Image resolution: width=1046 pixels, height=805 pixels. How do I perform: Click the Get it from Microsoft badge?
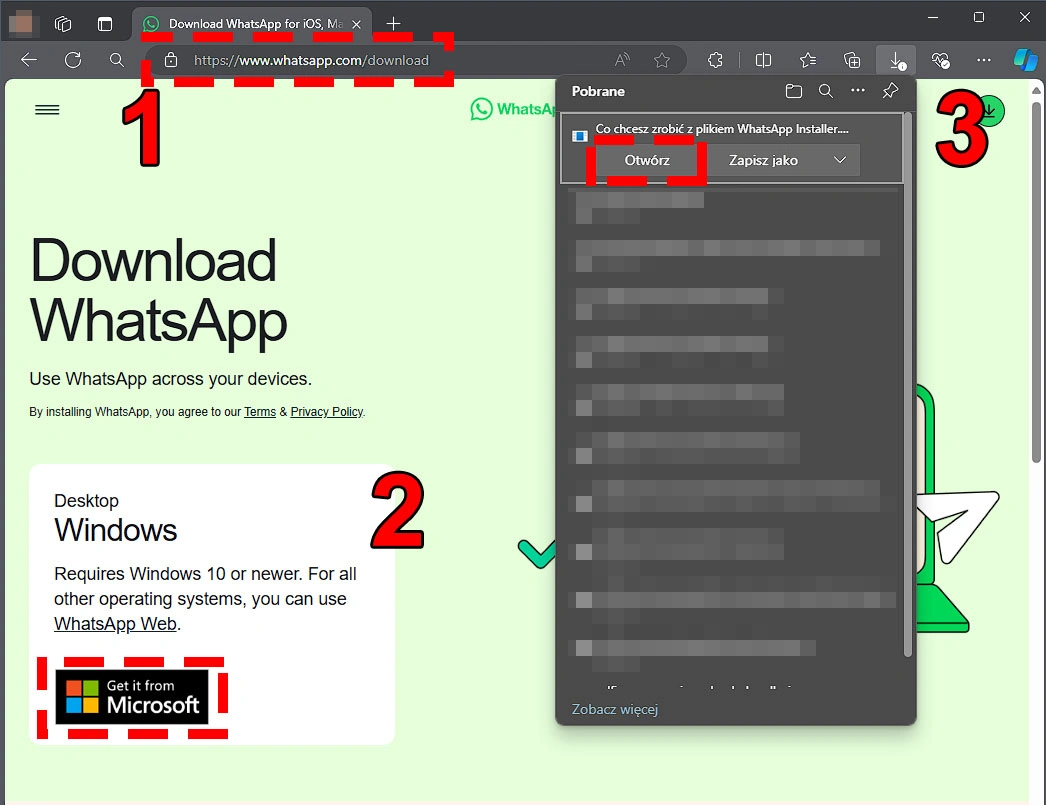pyautogui.click(x=131, y=696)
